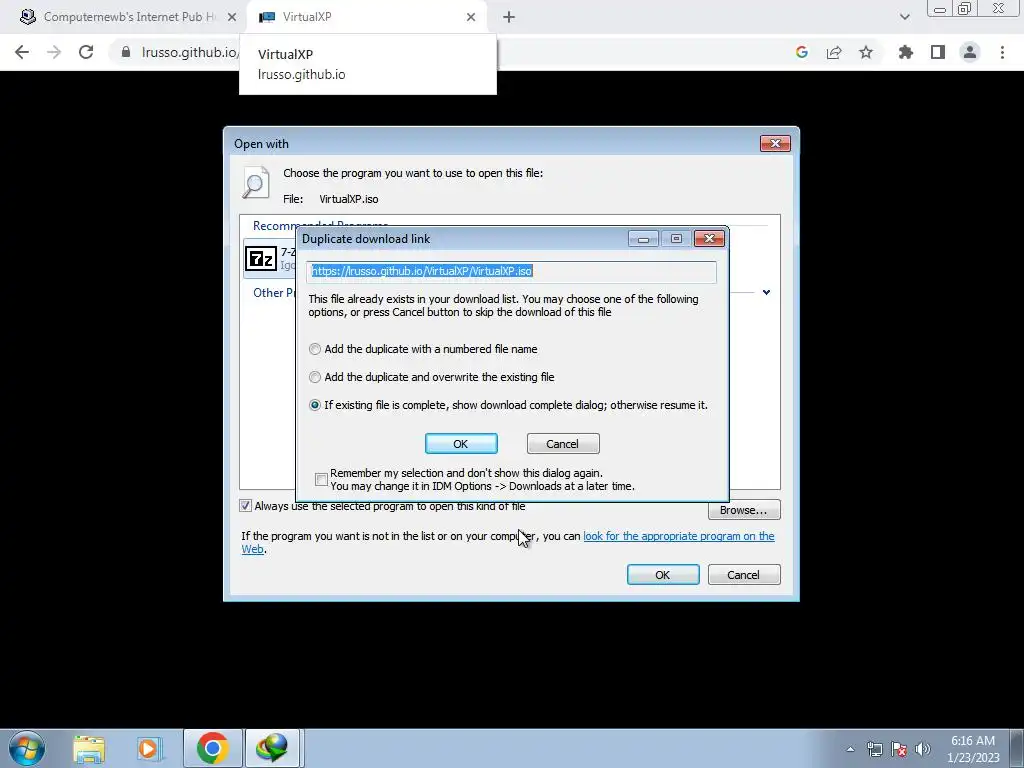
Task: Go back with Chrome's back arrow
Action: click(22, 52)
